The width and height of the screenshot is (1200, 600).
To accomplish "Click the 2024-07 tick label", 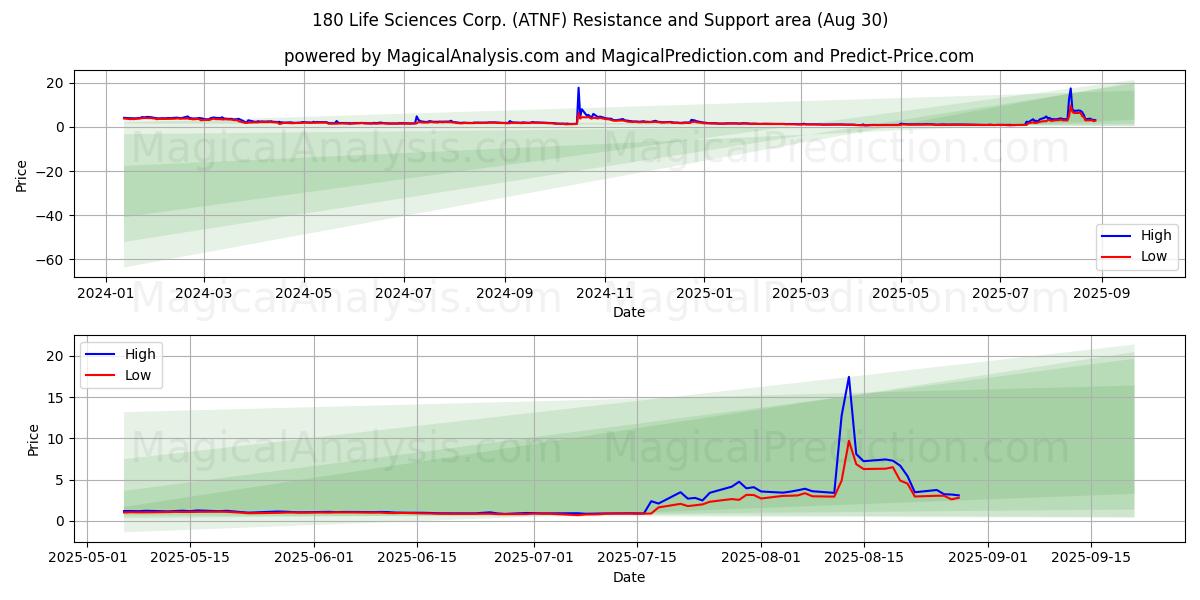I will [x=403, y=294].
